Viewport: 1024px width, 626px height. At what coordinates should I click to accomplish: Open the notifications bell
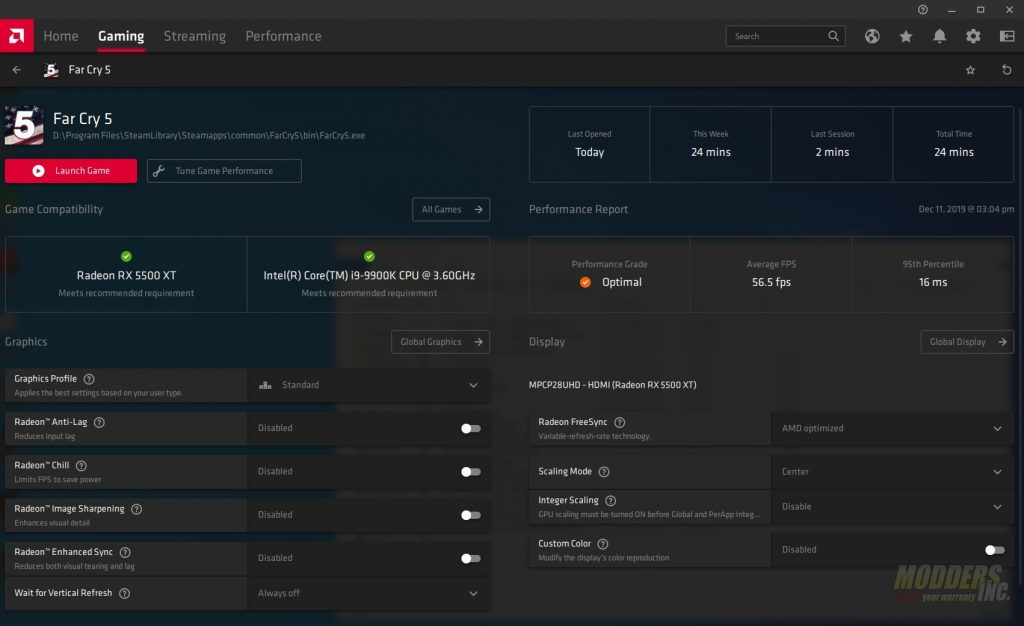point(939,36)
